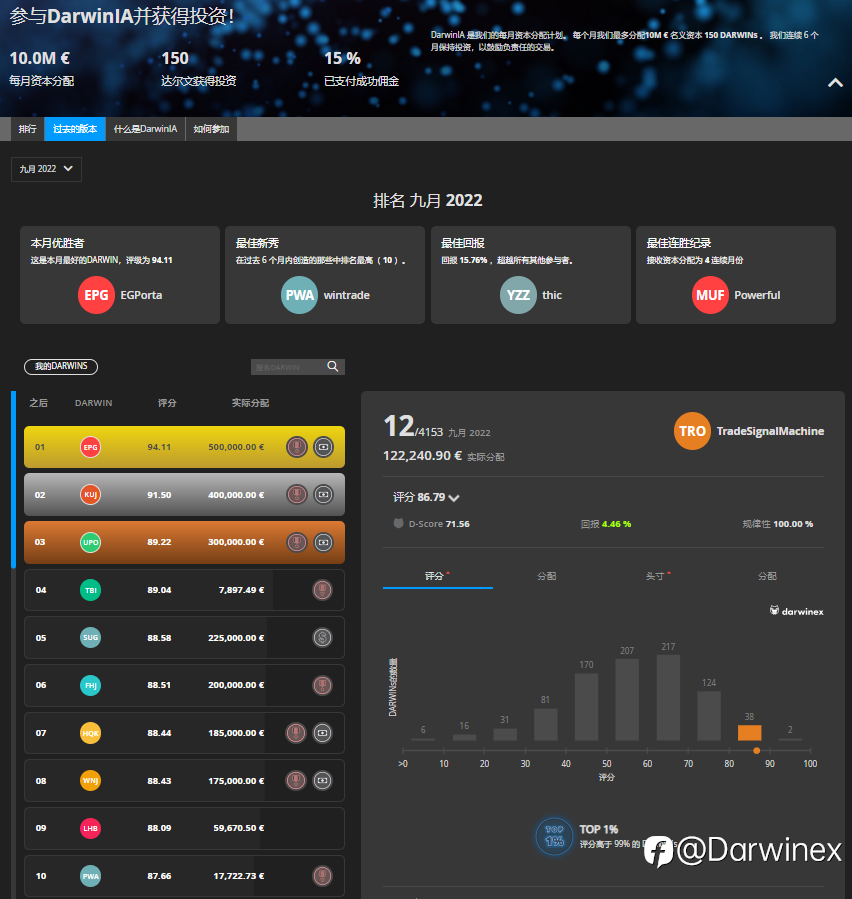The image size is (852, 899).
Task: Click the medal icon in row 04 TBI
Action: [322, 590]
